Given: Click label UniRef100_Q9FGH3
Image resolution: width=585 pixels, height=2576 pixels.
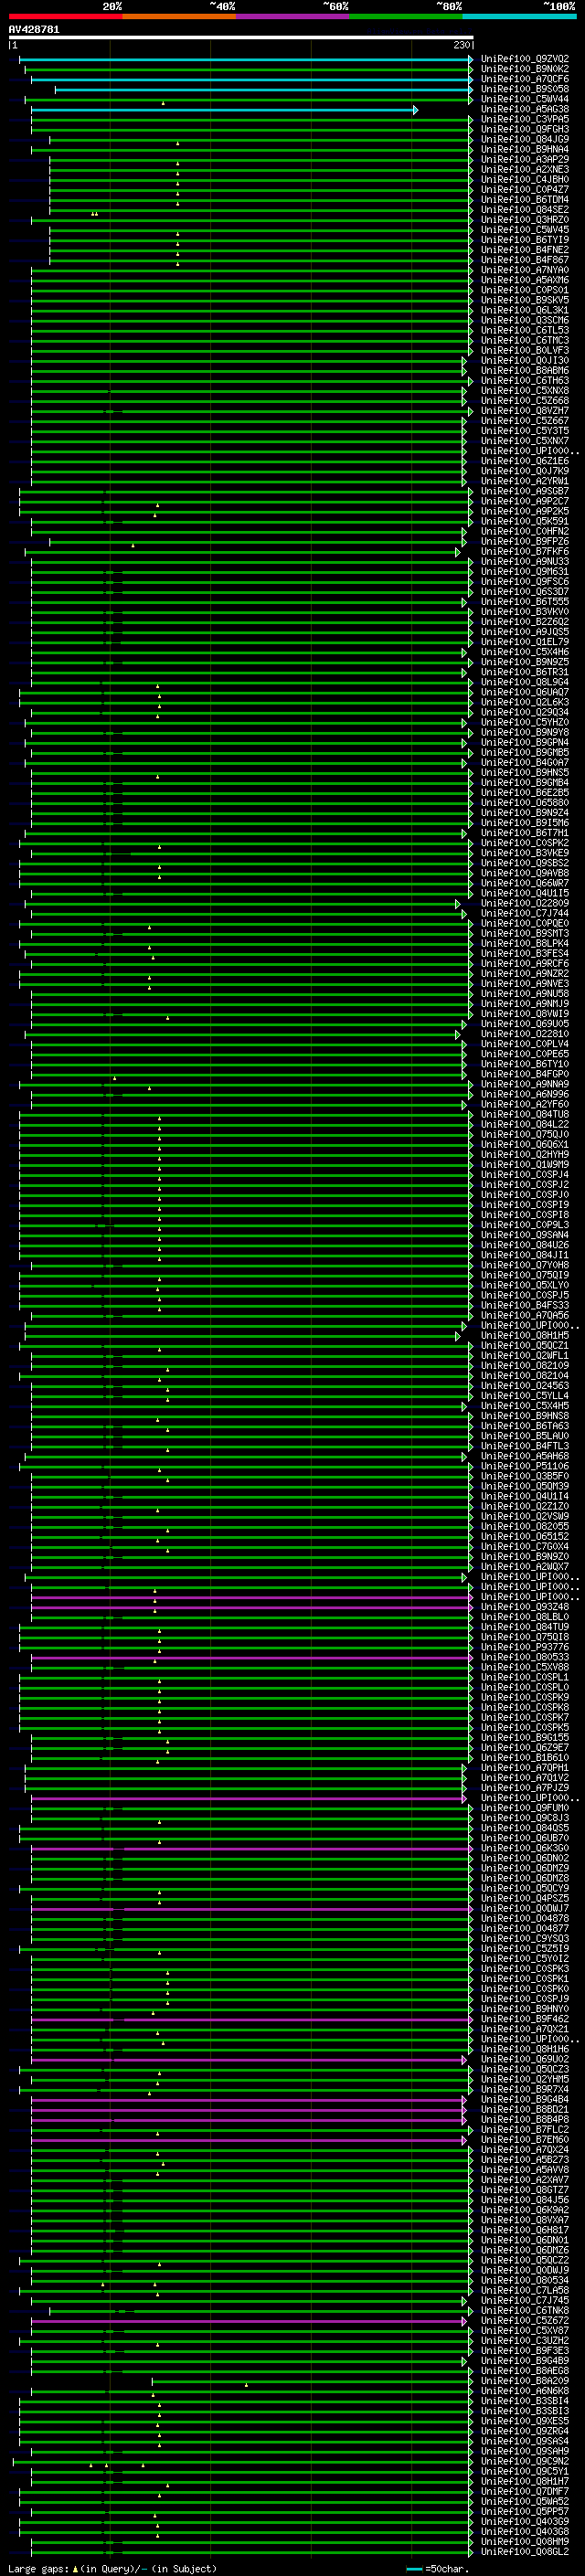Looking at the screenshot, I should [525, 129].
